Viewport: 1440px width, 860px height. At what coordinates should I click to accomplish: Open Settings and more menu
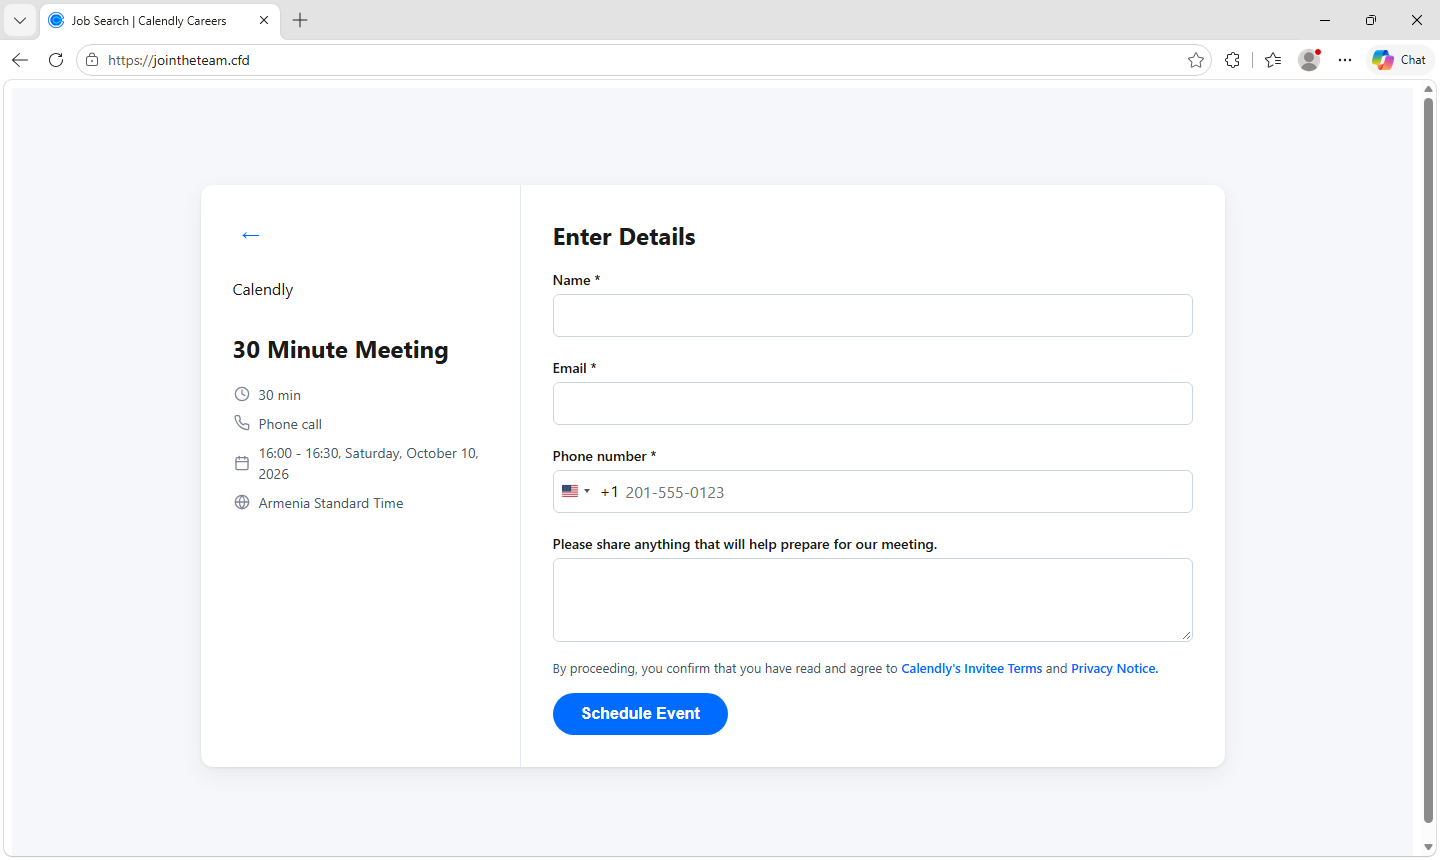(1345, 60)
